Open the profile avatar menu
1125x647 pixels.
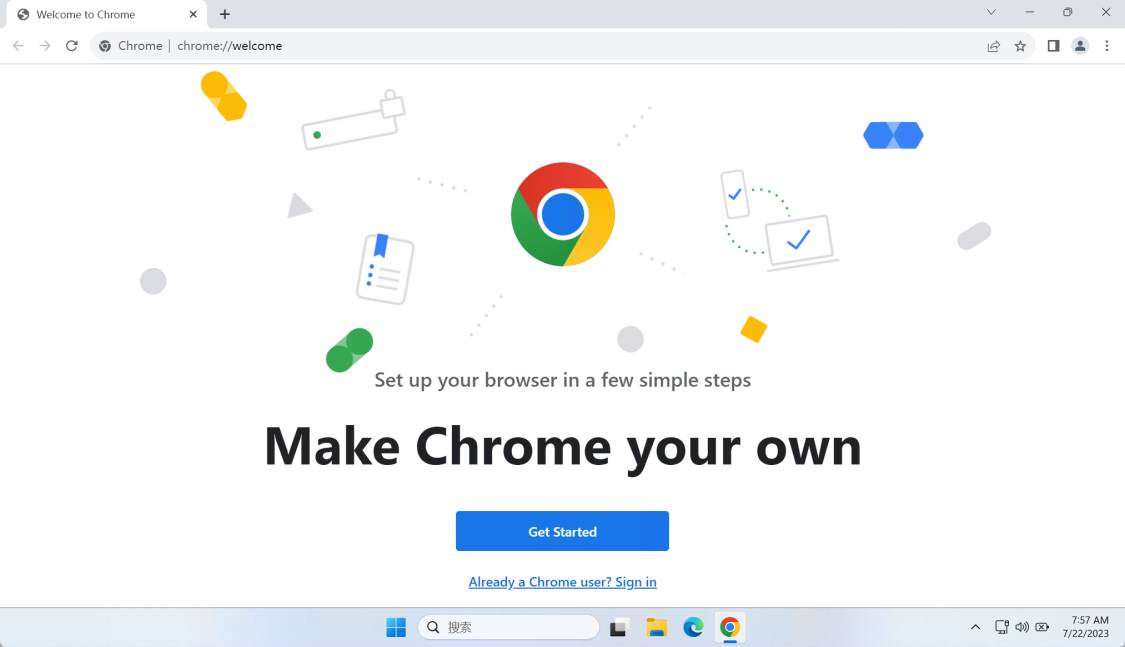[1080, 46]
